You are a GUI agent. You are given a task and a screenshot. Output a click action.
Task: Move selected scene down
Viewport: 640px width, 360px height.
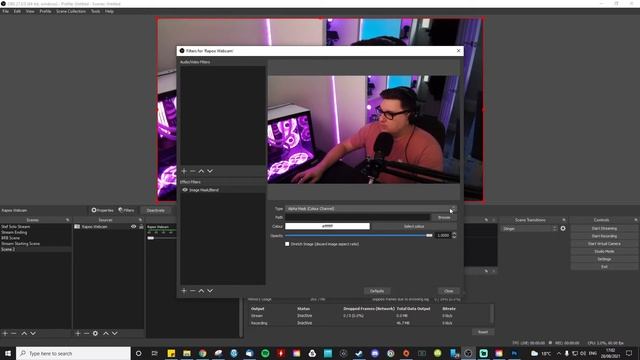[33, 333]
